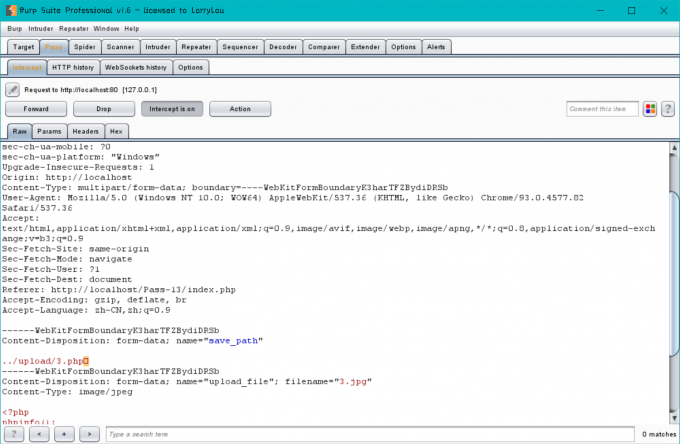Open the Repeater tool tab
680x444 pixels.
point(196,47)
